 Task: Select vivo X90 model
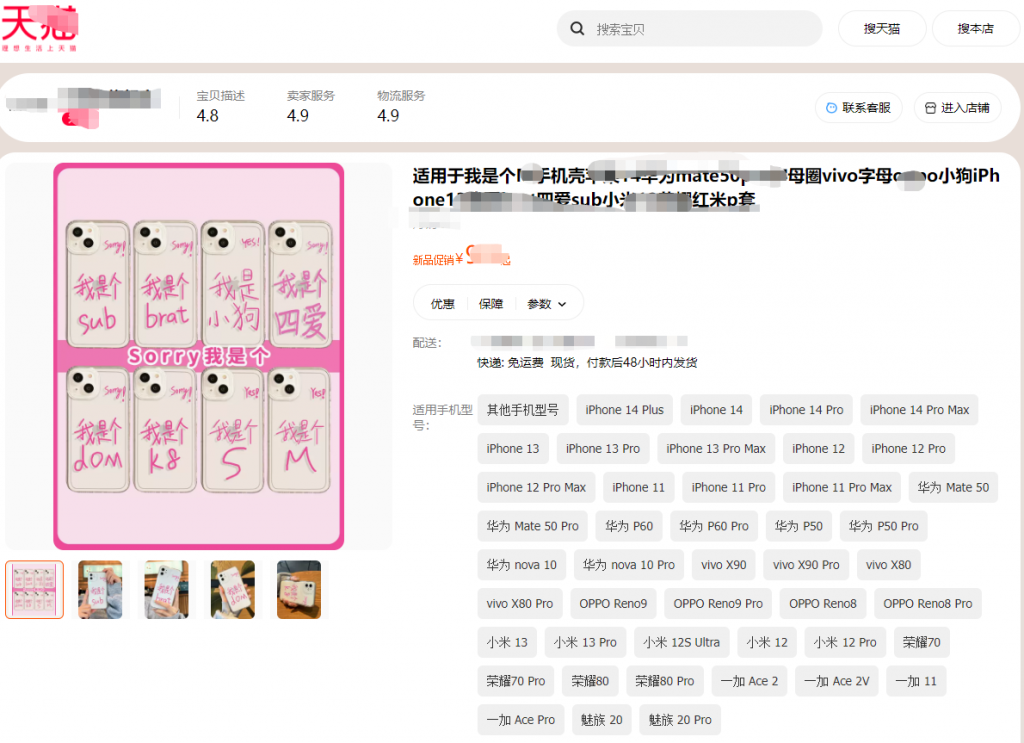tap(724, 565)
